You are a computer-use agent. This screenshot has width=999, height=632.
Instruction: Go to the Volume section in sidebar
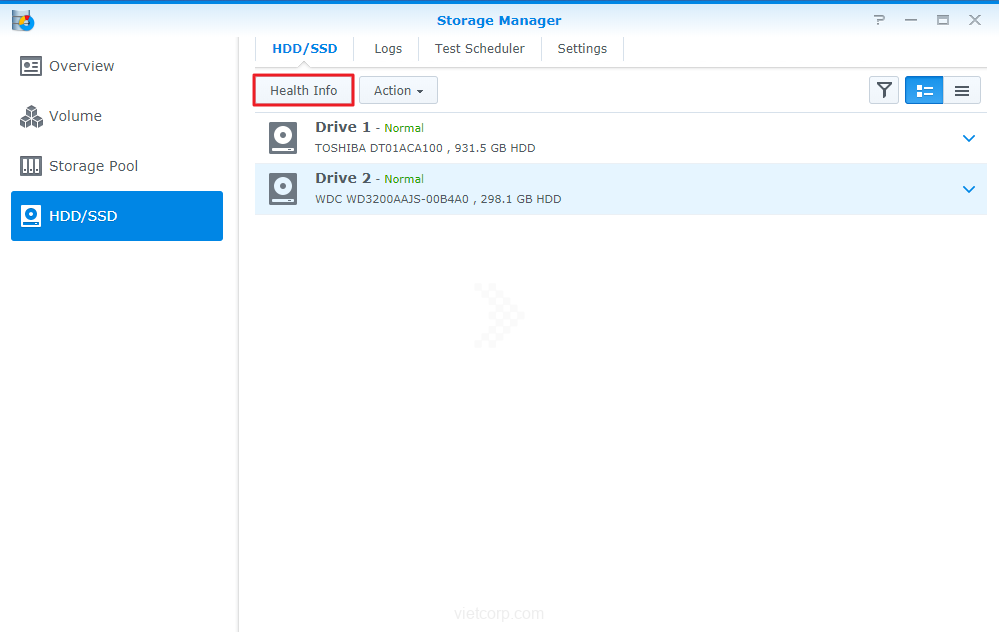75,116
